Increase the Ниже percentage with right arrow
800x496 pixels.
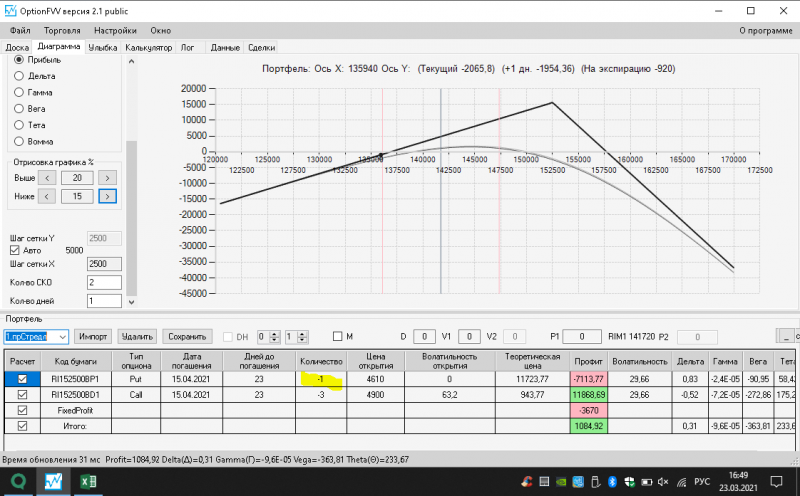click(x=107, y=196)
